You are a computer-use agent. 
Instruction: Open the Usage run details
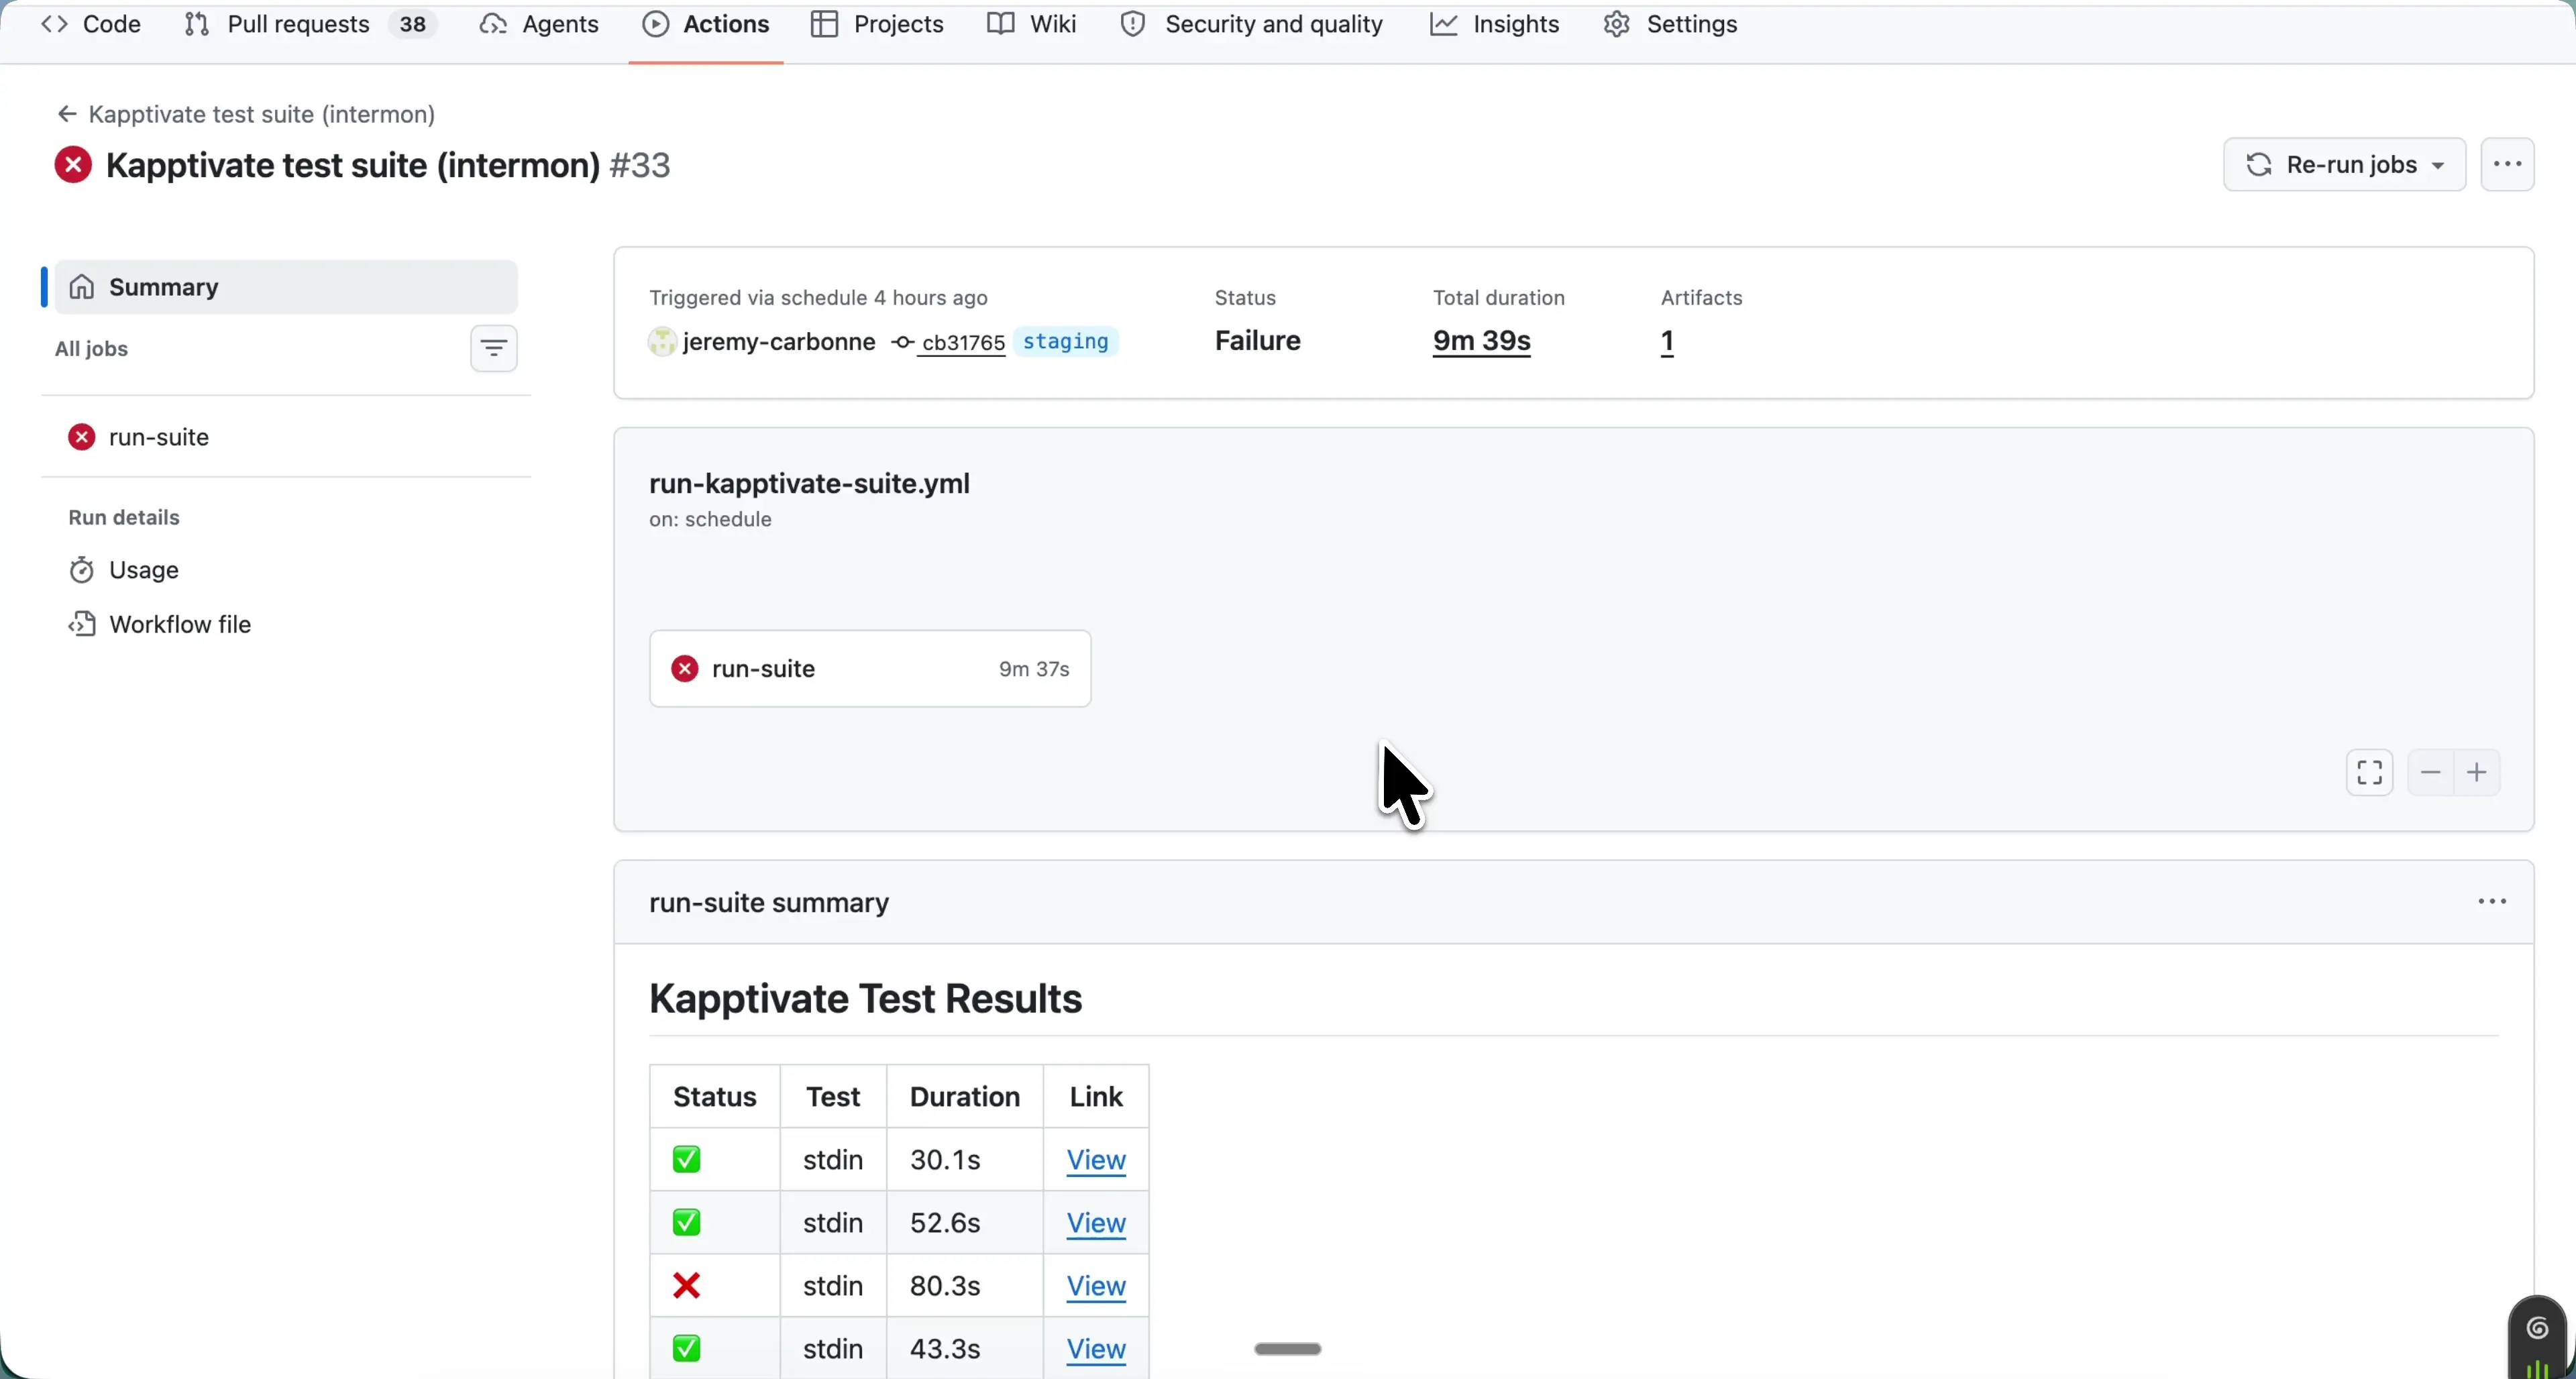tap(144, 570)
